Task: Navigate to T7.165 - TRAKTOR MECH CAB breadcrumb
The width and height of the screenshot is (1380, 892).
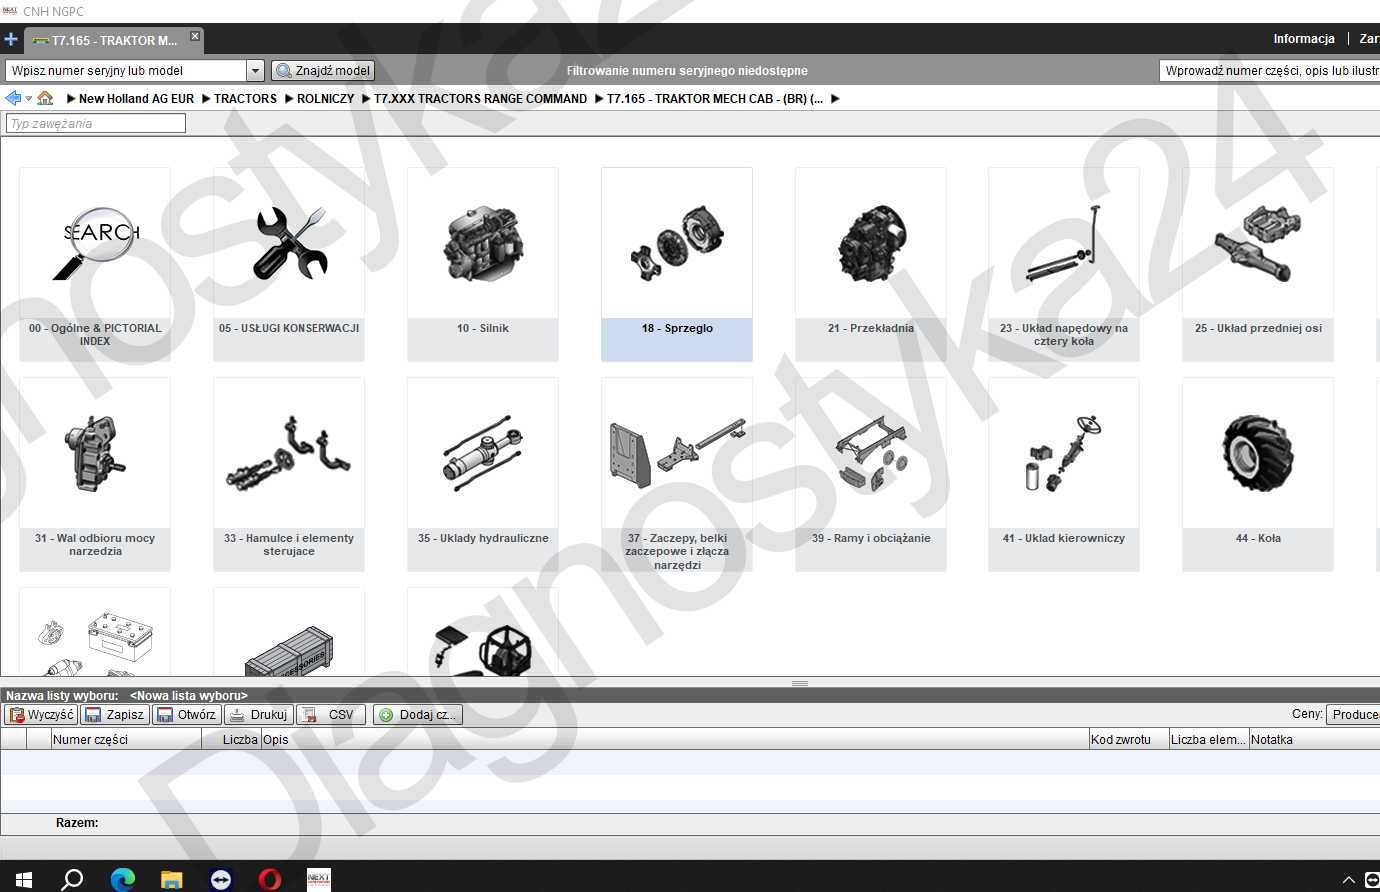Action: click(715, 99)
